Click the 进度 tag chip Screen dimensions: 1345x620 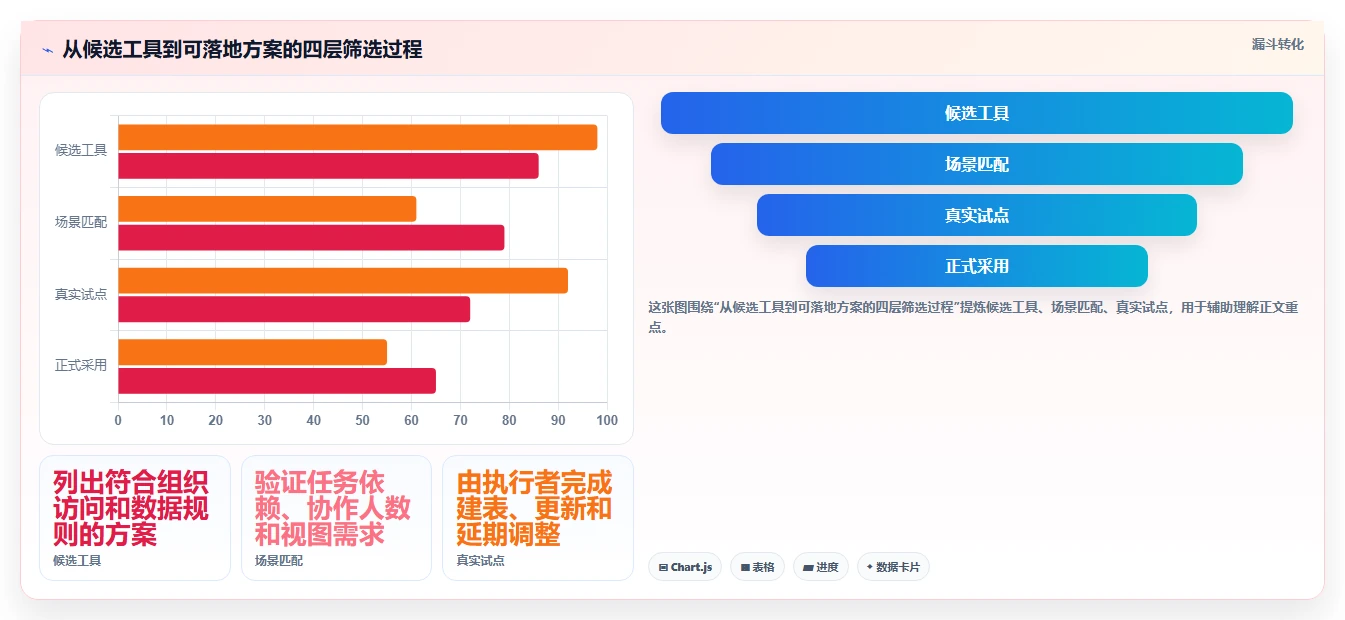[x=821, y=567]
